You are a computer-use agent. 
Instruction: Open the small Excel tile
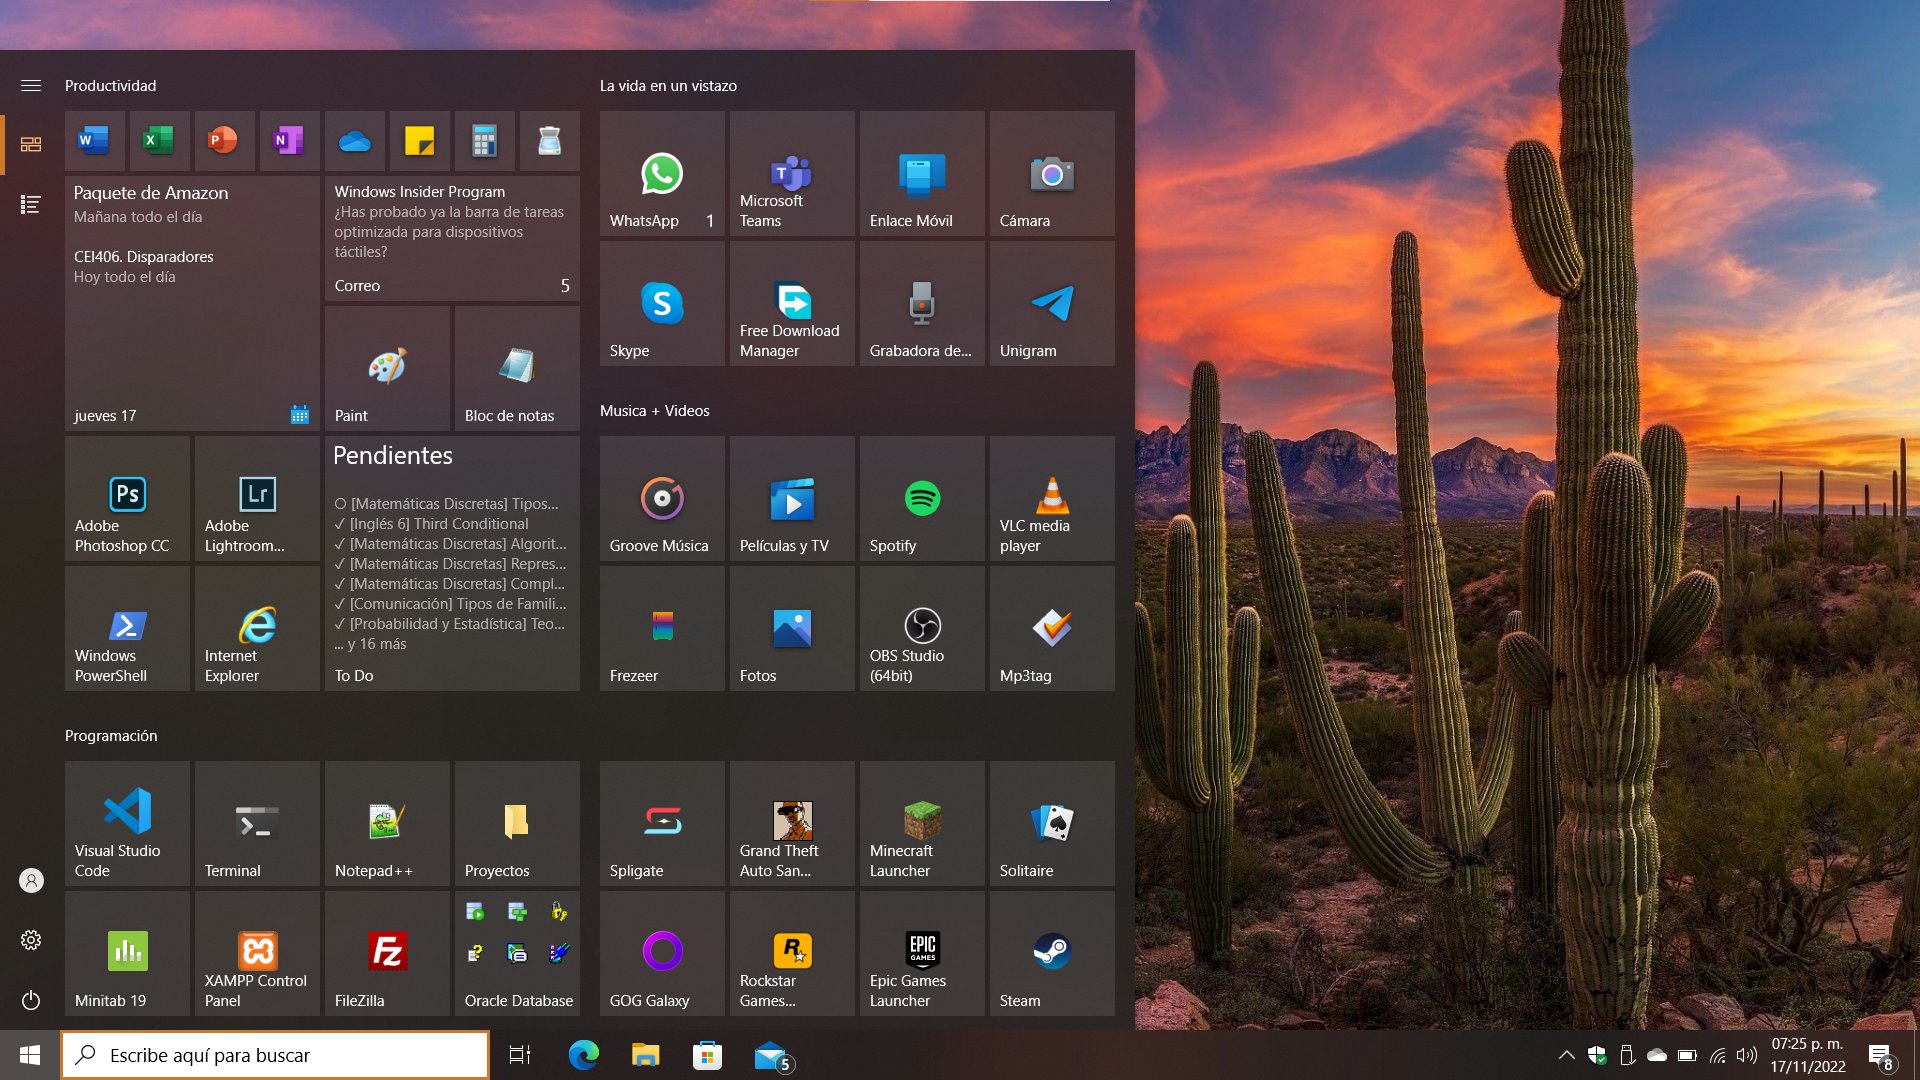click(159, 141)
